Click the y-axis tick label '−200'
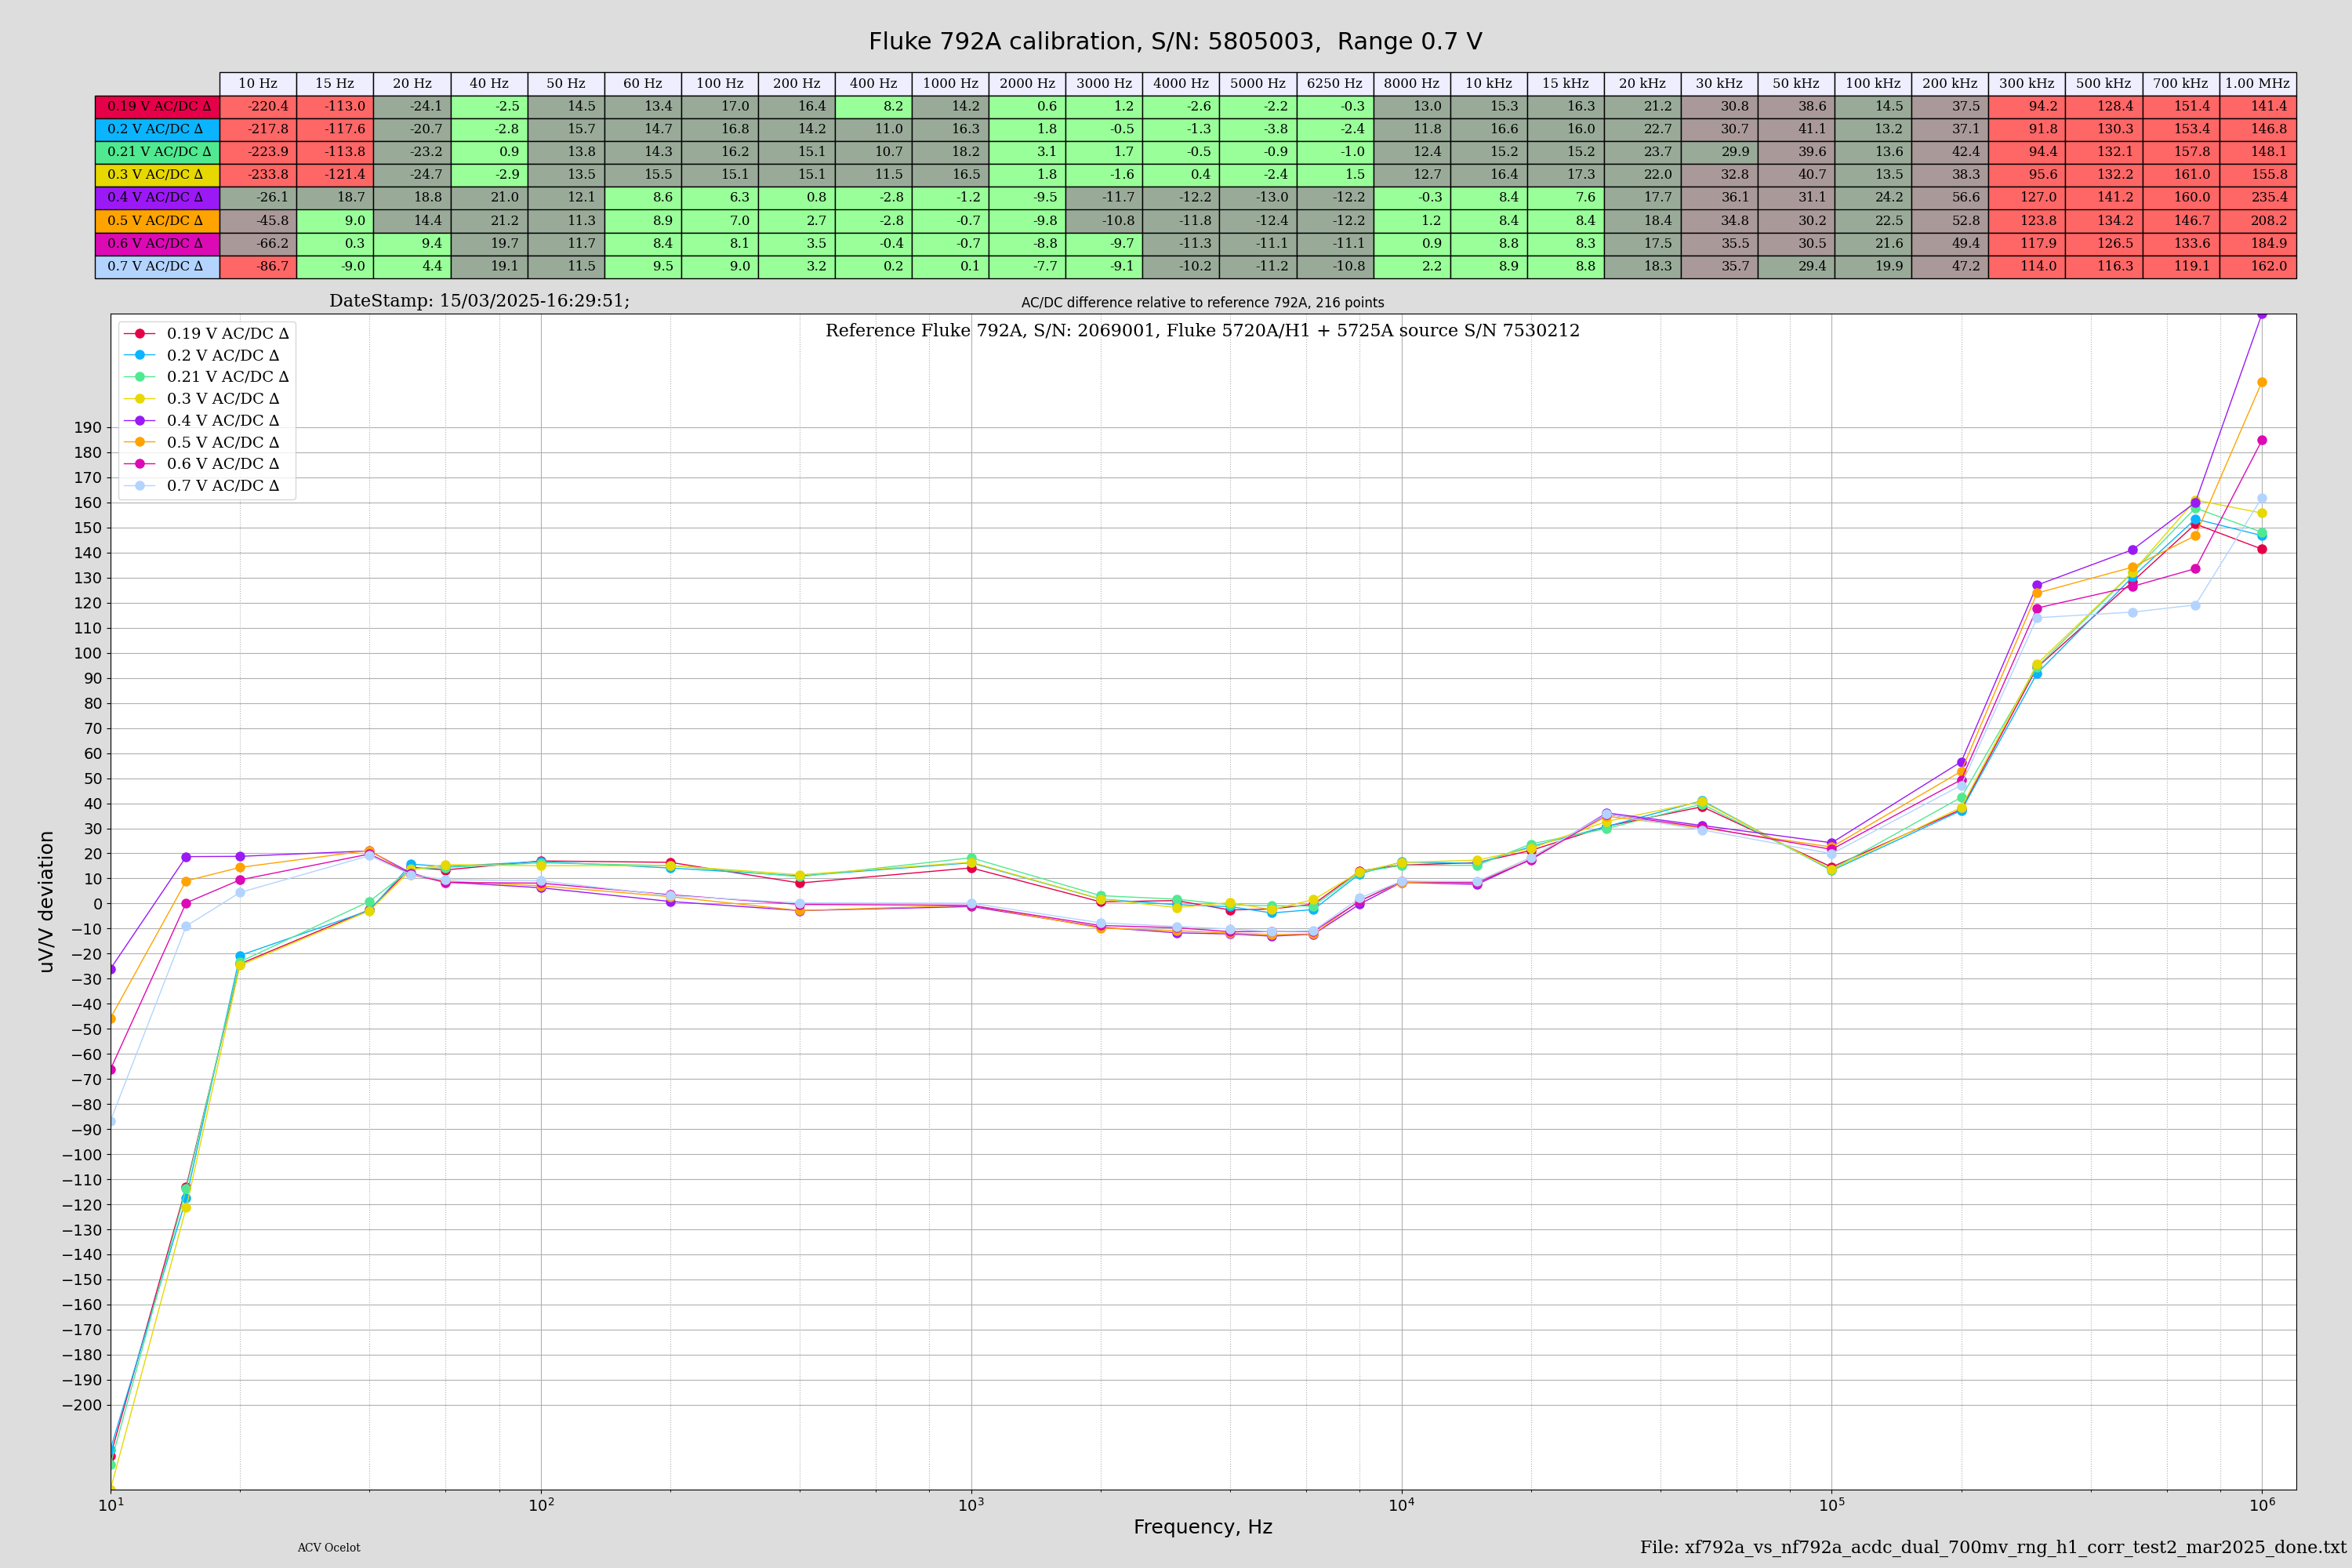 tap(81, 1405)
